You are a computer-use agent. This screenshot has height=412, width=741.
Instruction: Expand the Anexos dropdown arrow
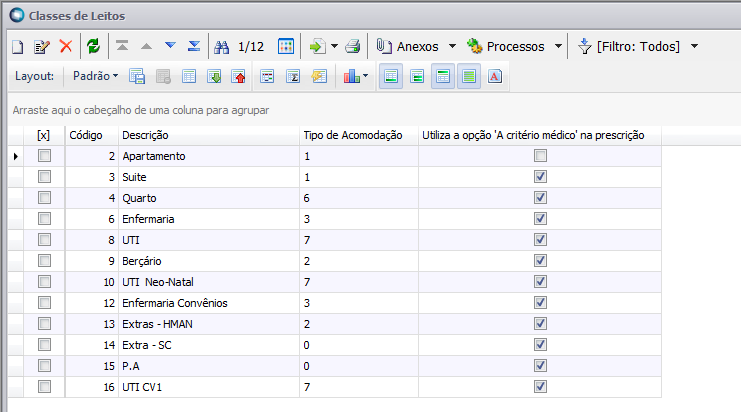pyautogui.click(x=452, y=46)
